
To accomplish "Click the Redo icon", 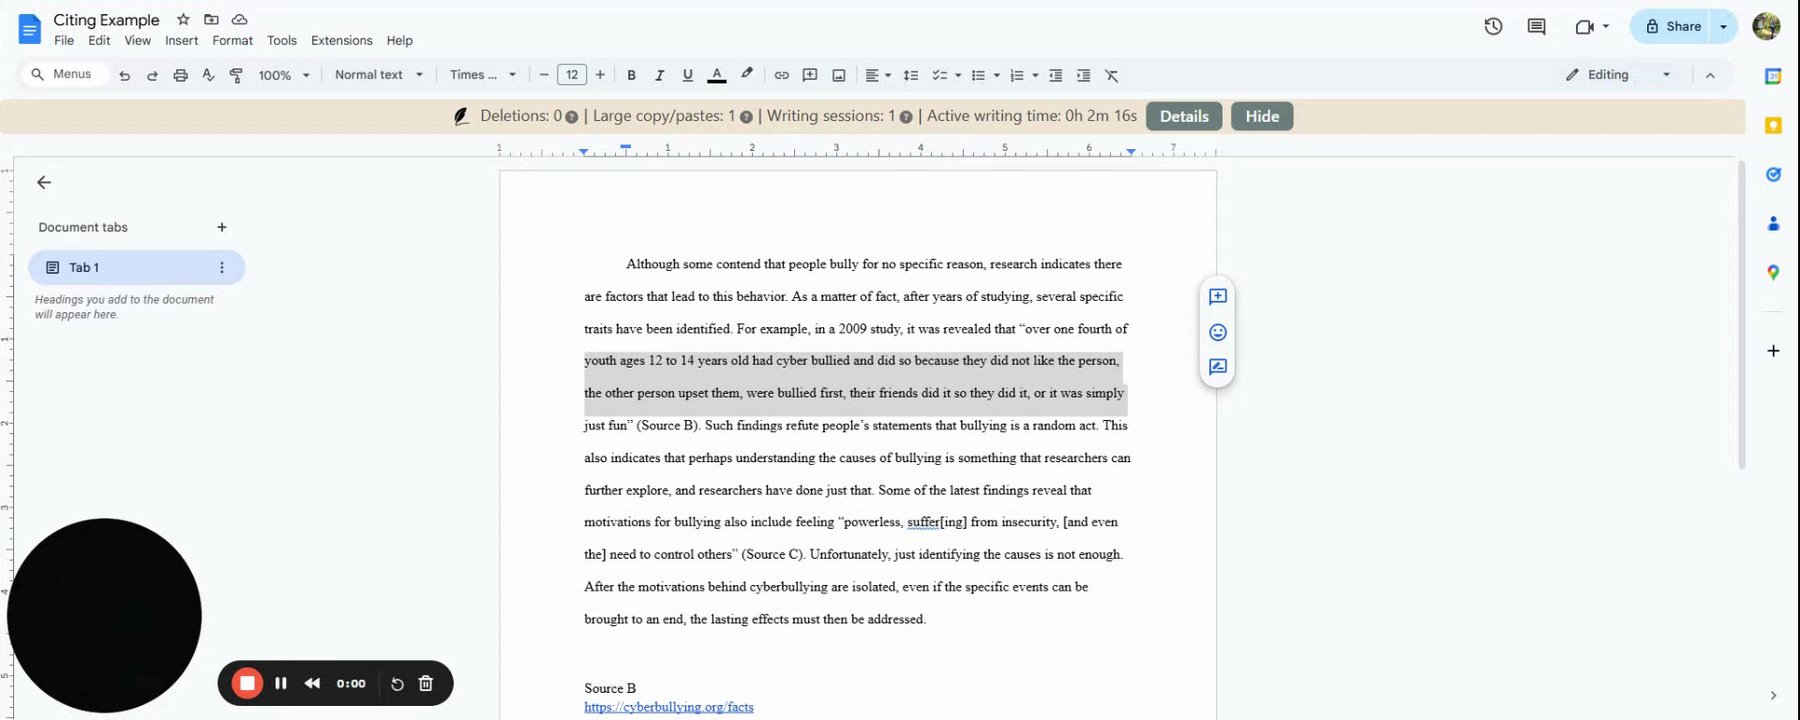I will [152, 75].
